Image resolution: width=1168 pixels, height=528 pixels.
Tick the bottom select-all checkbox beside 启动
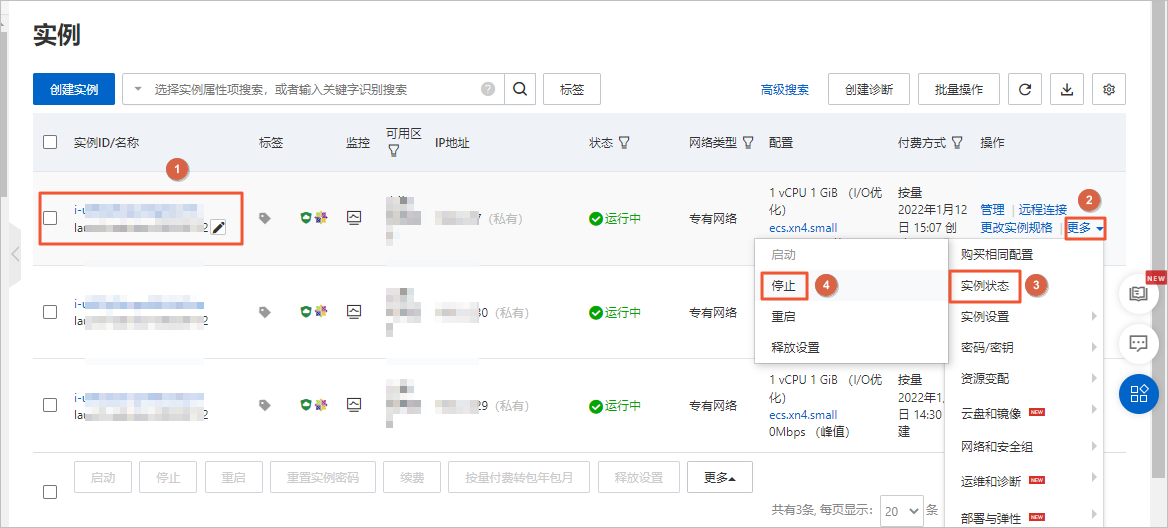[x=50, y=492]
